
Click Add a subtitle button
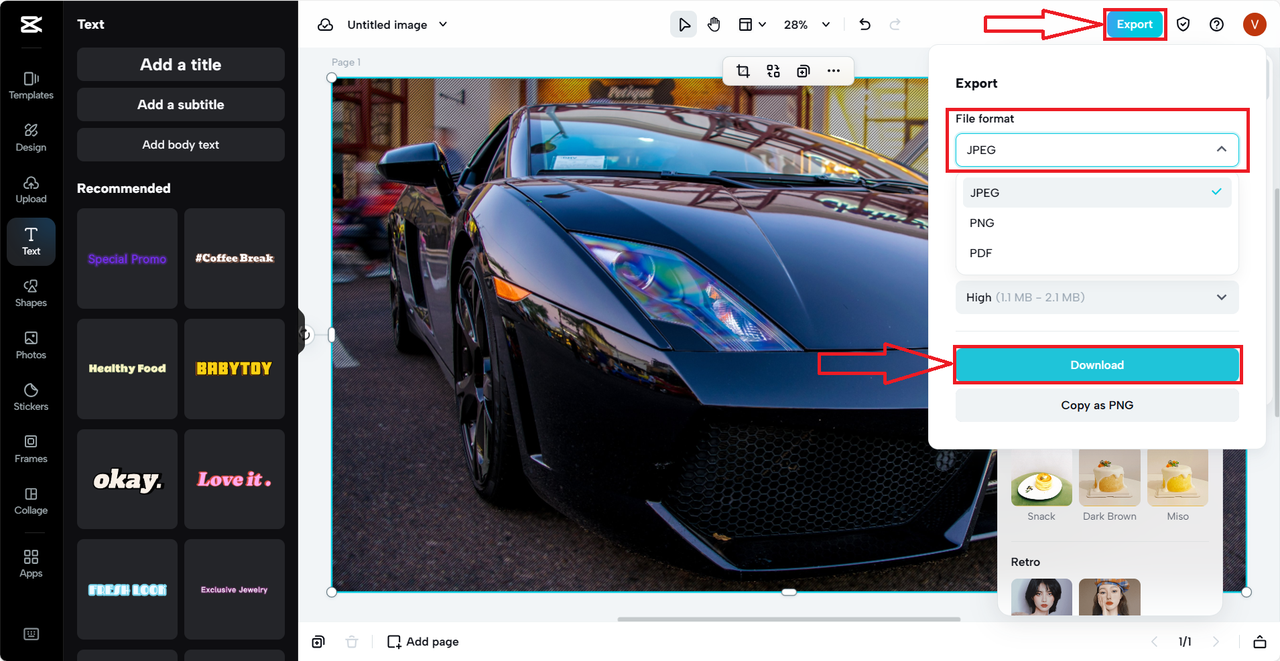[x=181, y=105]
